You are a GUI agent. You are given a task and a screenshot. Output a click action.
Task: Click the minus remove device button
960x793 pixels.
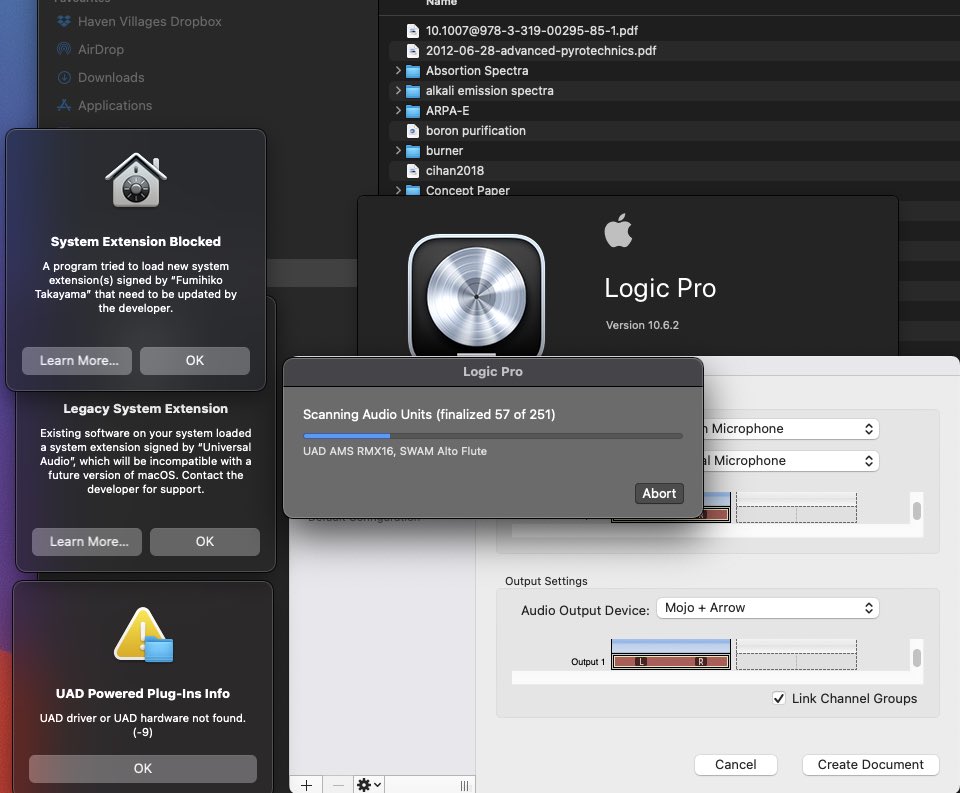[338, 784]
